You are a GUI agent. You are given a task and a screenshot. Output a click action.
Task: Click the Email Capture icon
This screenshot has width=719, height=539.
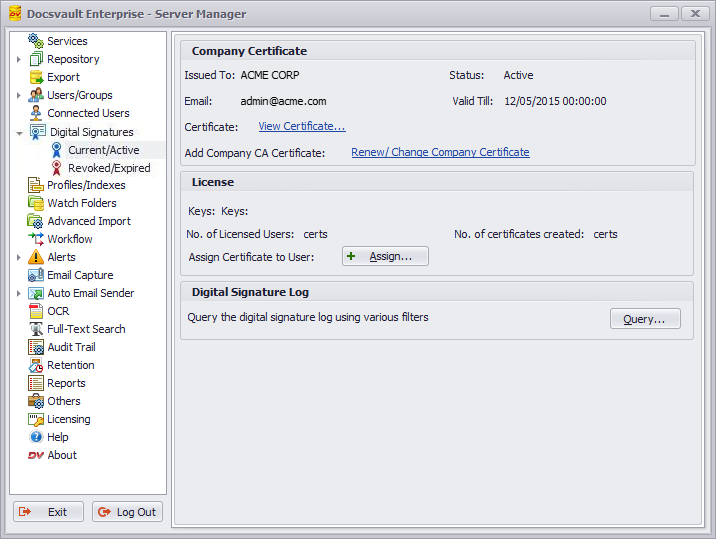[36, 275]
